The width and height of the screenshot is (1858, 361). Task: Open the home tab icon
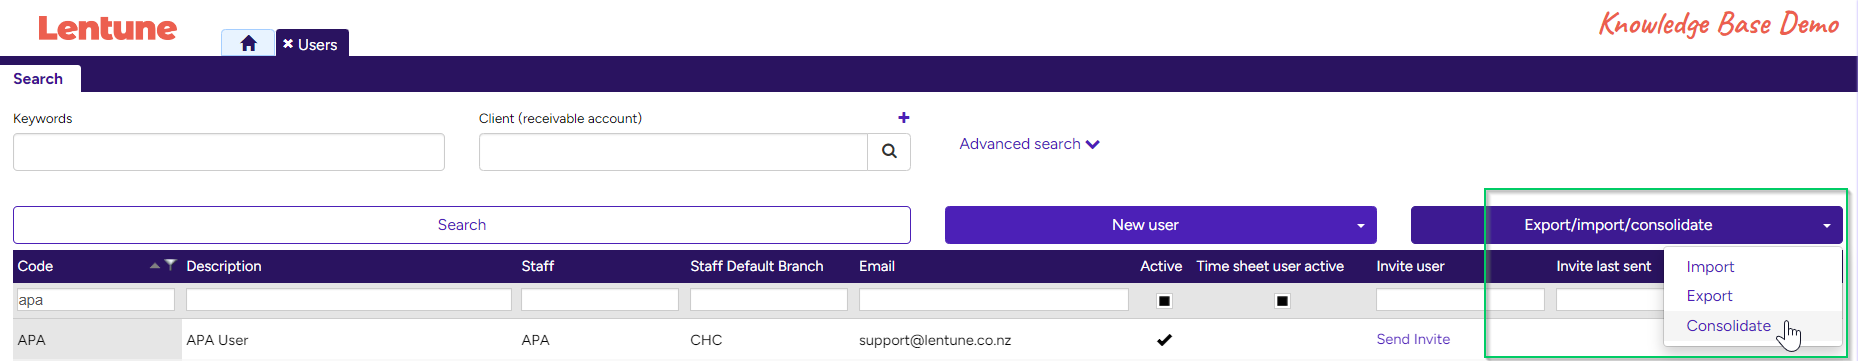(248, 43)
